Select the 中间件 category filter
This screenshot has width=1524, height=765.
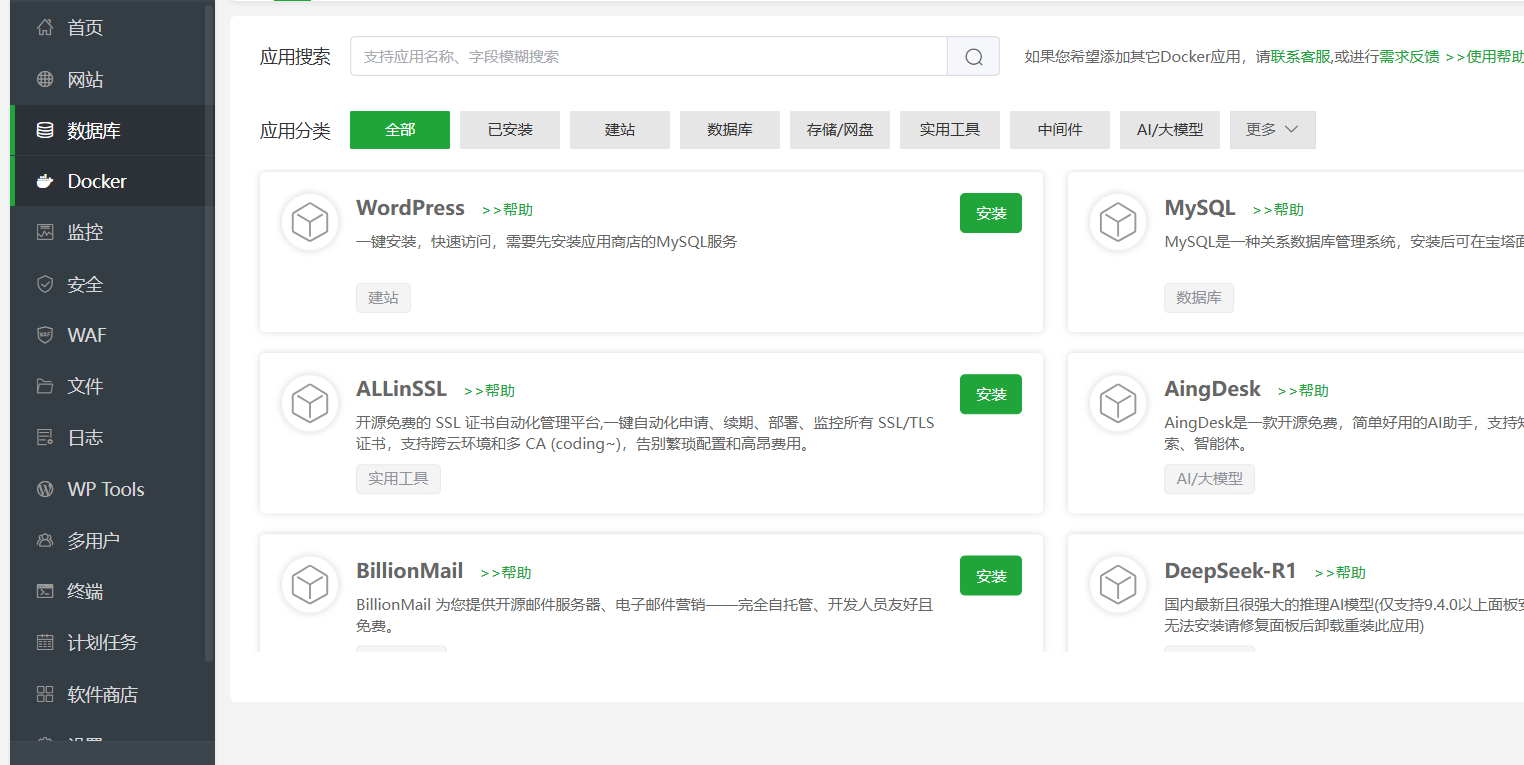click(x=1060, y=130)
